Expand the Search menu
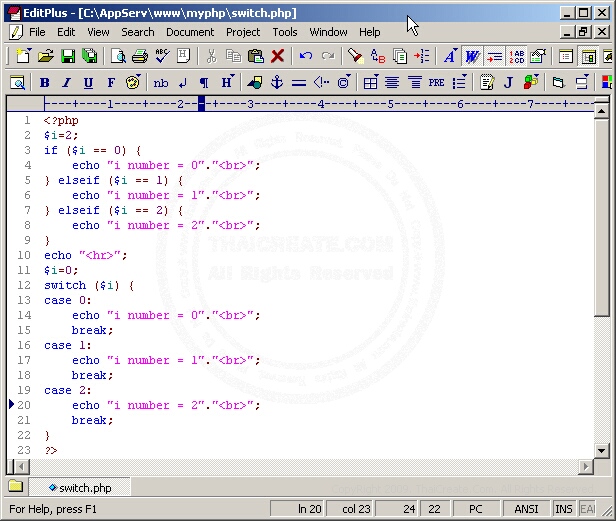 138,32
